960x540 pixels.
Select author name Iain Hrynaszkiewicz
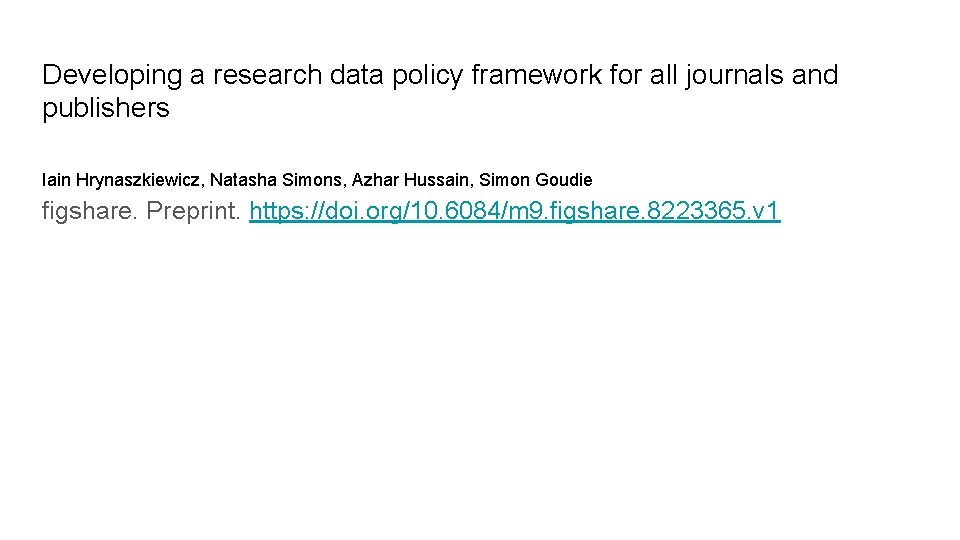(119, 180)
